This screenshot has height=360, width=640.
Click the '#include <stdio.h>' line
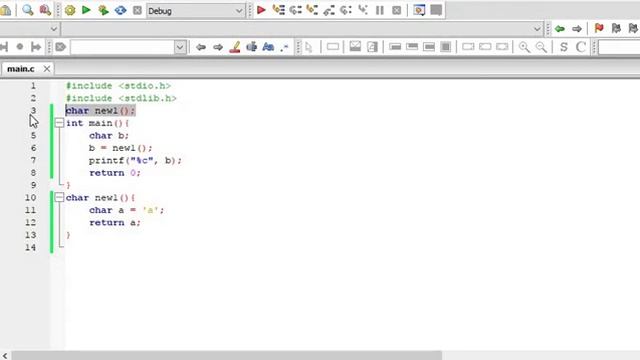click(118, 86)
